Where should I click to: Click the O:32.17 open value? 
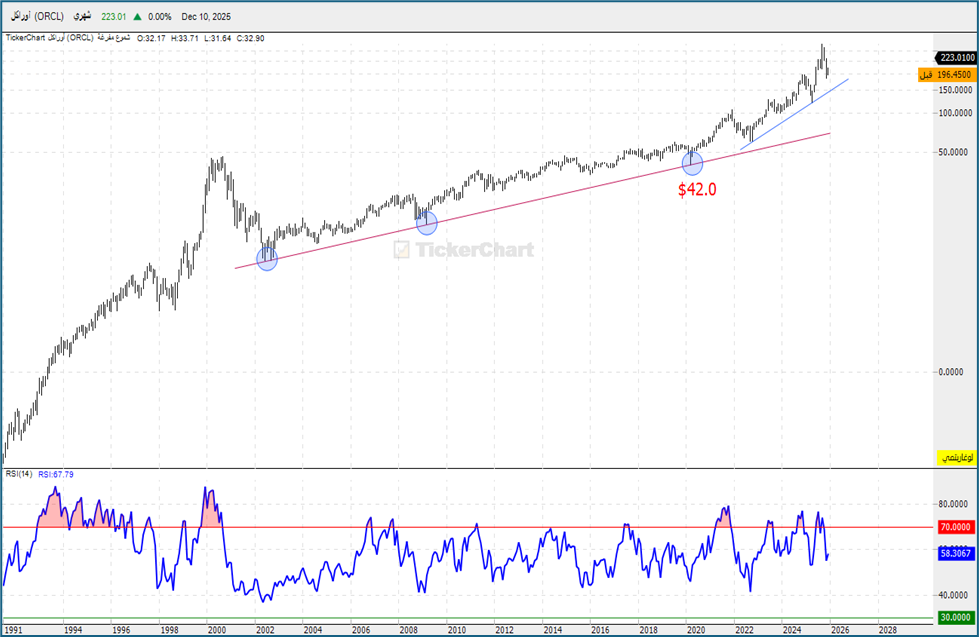coord(151,38)
